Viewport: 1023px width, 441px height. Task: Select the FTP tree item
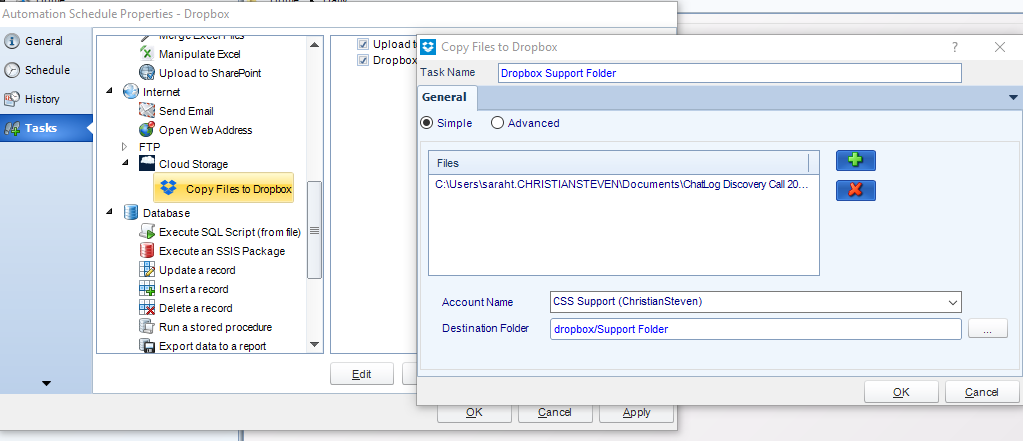[x=149, y=147]
